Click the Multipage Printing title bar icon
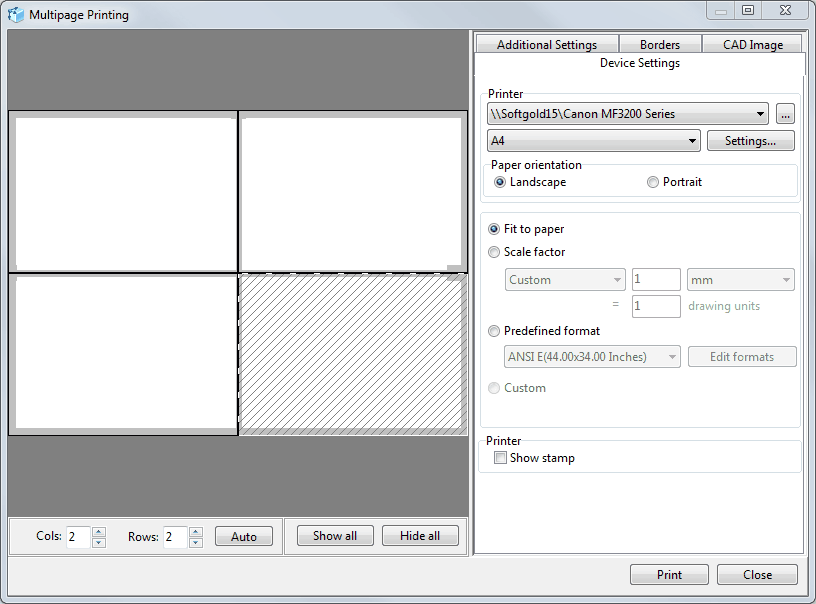Viewport: 816px width, 604px height. click(x=16, y=14)
